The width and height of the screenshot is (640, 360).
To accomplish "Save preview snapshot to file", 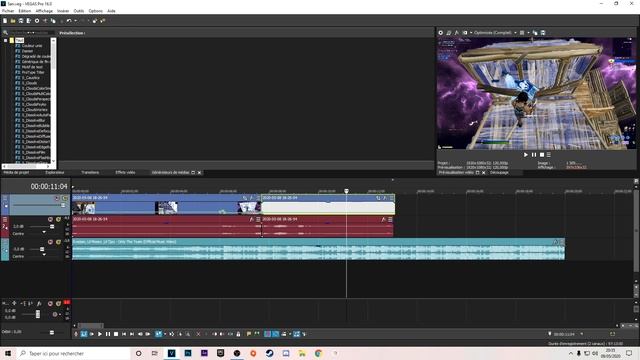I will click(543, 33).
